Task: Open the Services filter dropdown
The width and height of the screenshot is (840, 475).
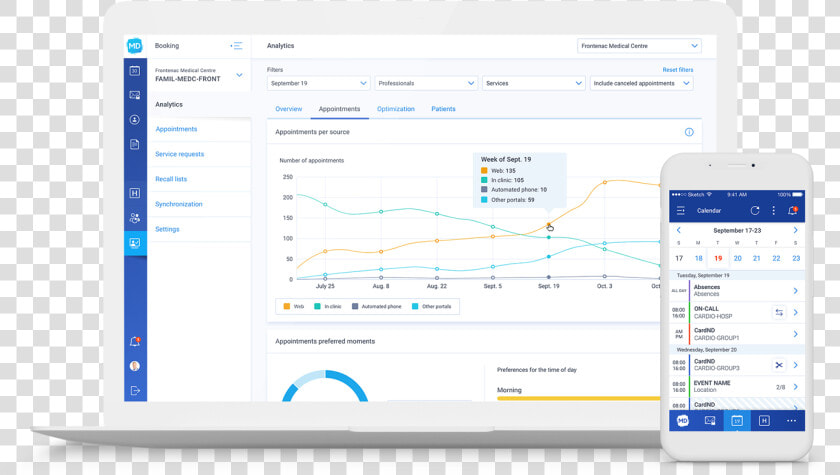Action: point(534,84)
